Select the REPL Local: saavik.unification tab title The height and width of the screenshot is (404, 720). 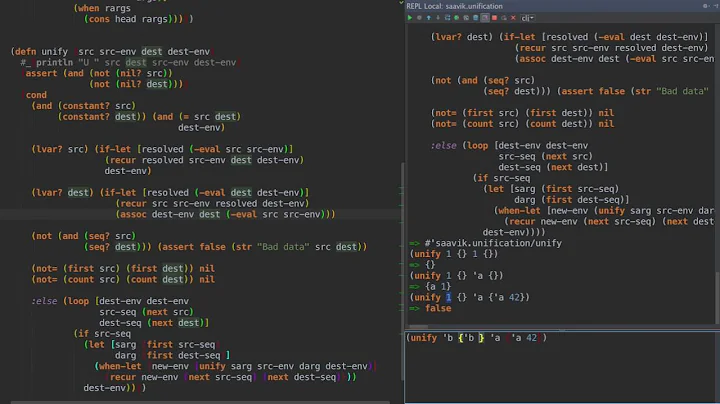click(455, 6)
